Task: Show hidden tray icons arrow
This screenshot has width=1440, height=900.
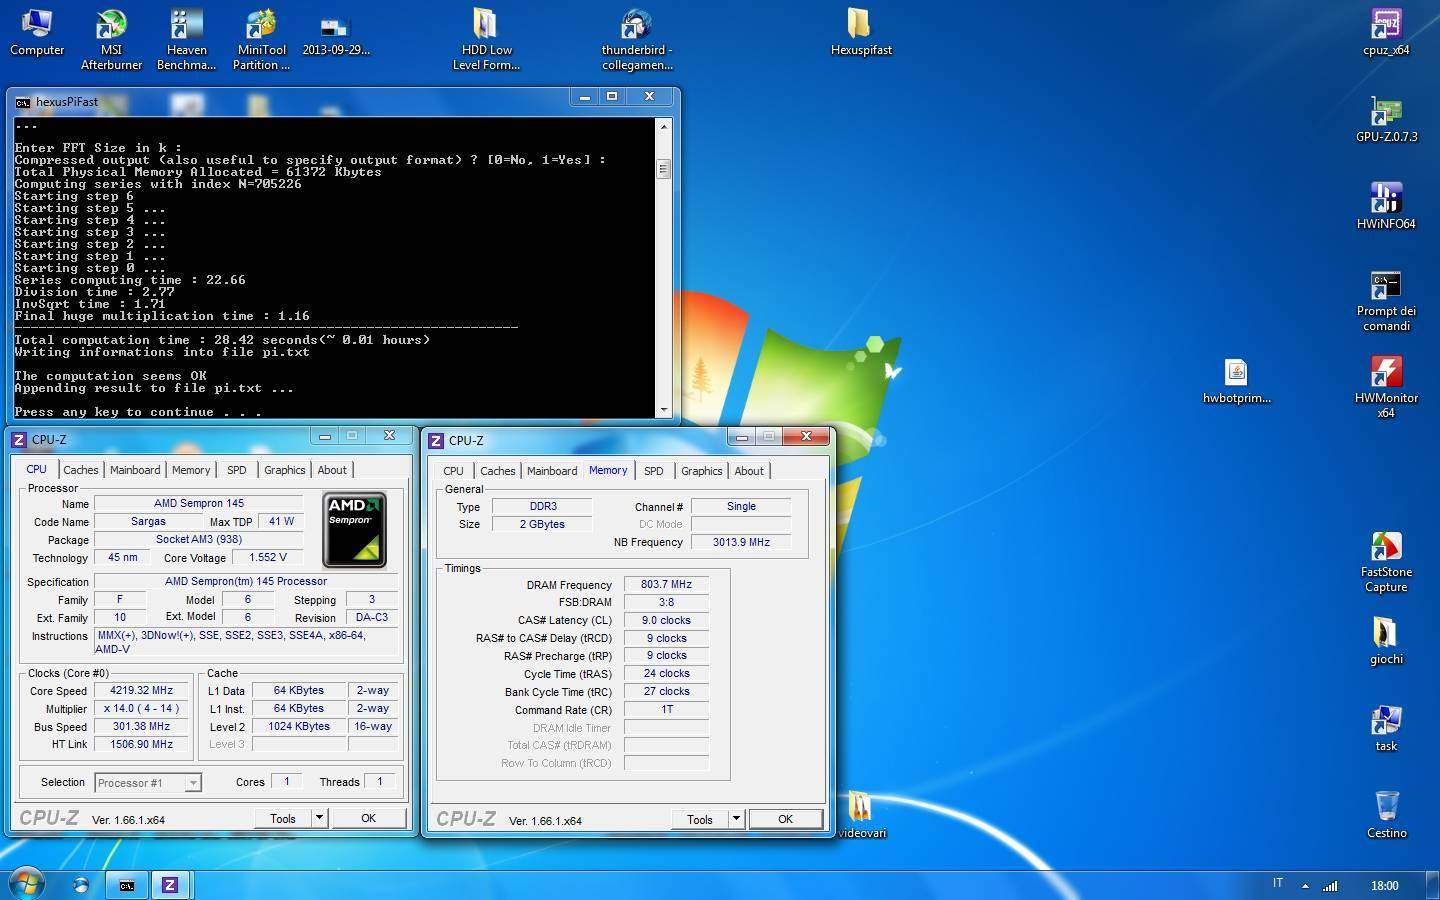Action: pos(1304,885)
